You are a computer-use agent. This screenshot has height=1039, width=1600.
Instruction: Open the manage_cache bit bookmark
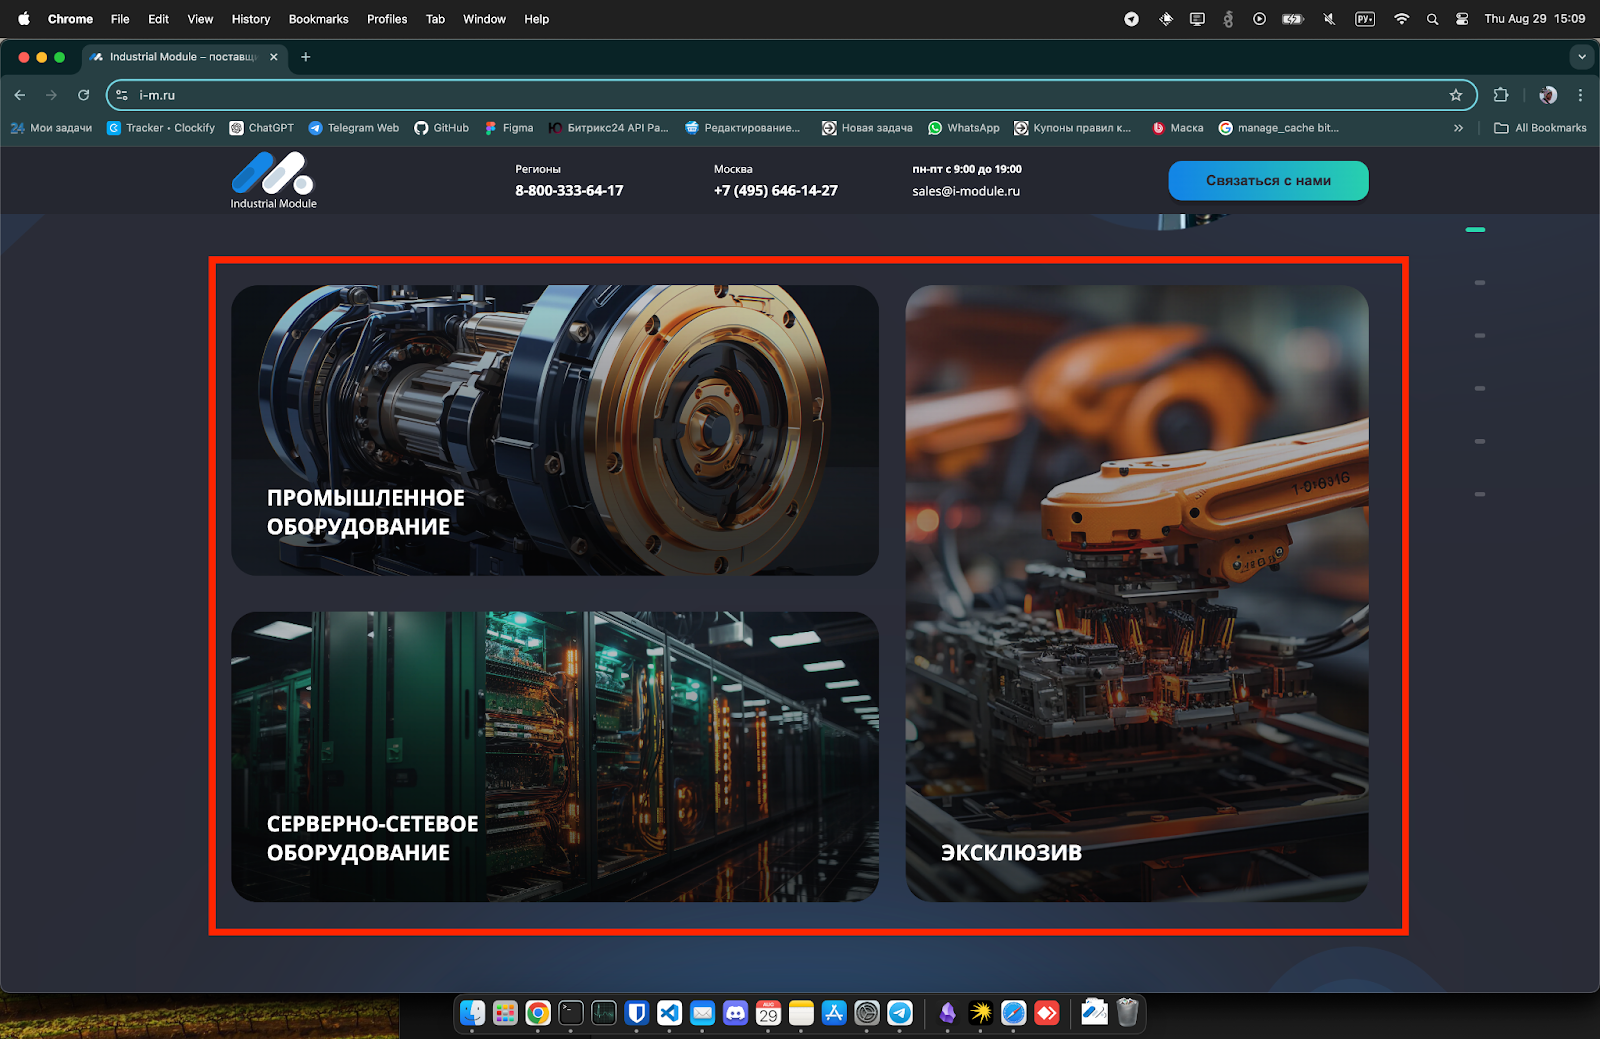(x=1278, y=128)
